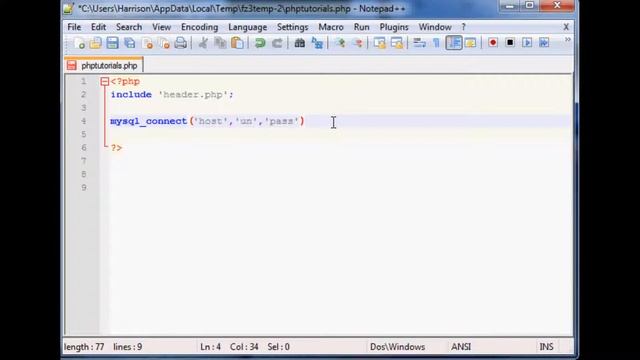Click the 'host' string argument

pos(210,121)
